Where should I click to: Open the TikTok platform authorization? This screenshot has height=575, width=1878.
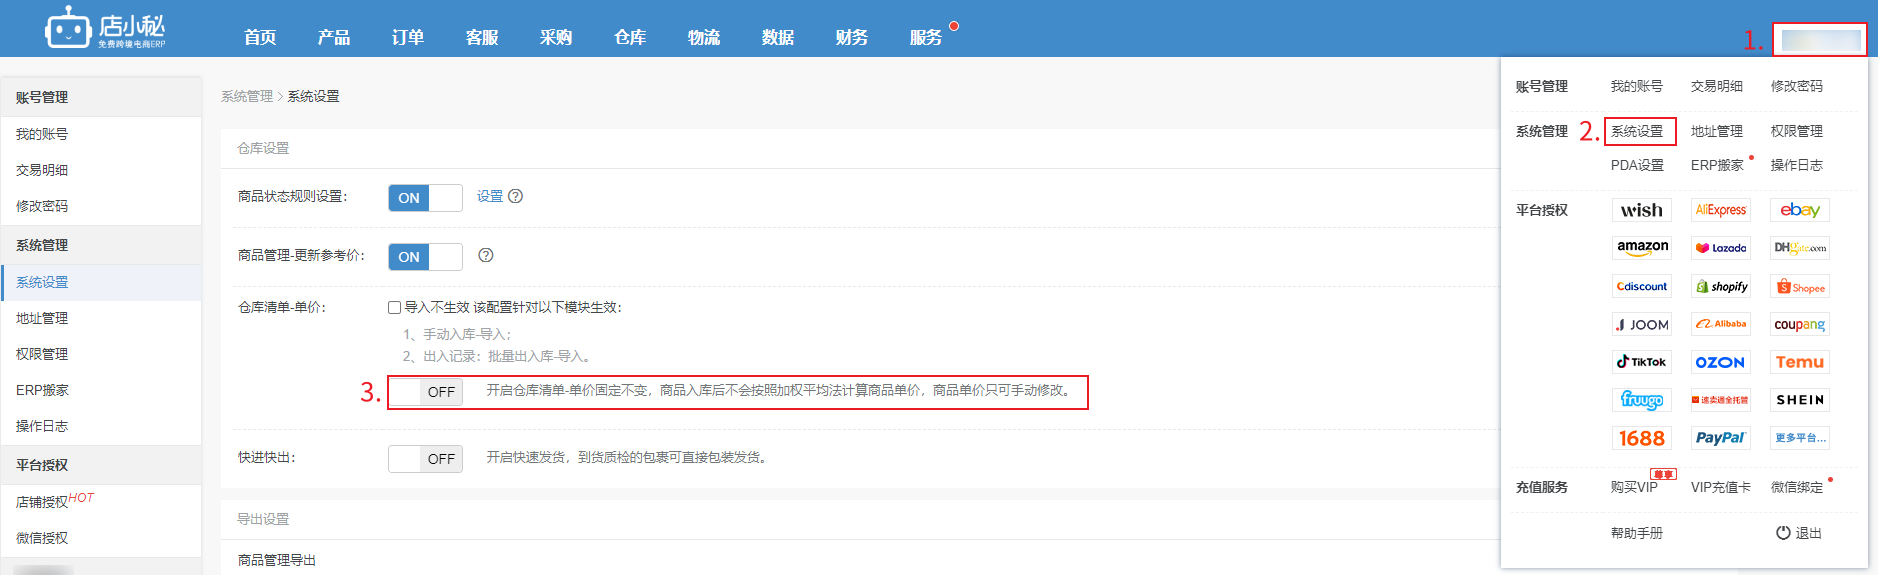(1641, 362)
